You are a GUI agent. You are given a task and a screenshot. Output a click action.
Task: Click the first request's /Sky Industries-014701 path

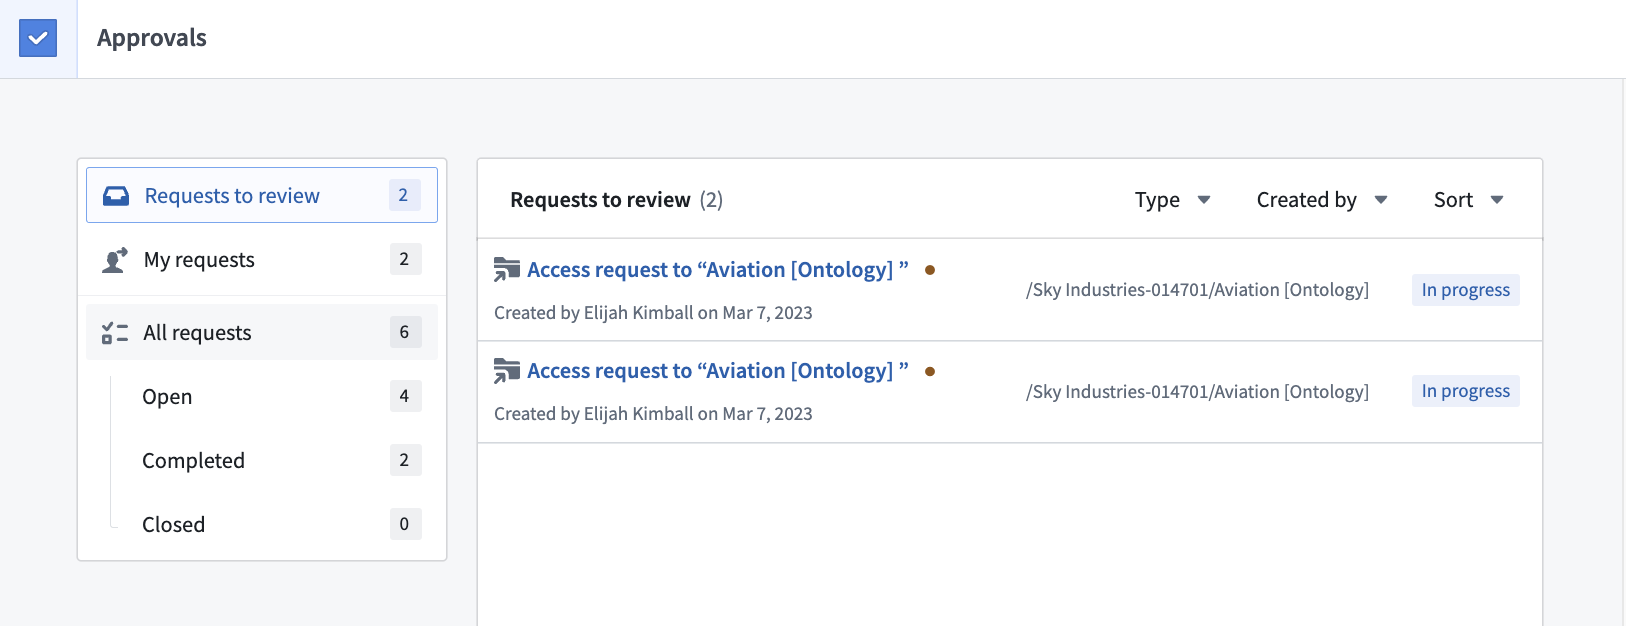pyautogui.click(x=1197, y=290)
